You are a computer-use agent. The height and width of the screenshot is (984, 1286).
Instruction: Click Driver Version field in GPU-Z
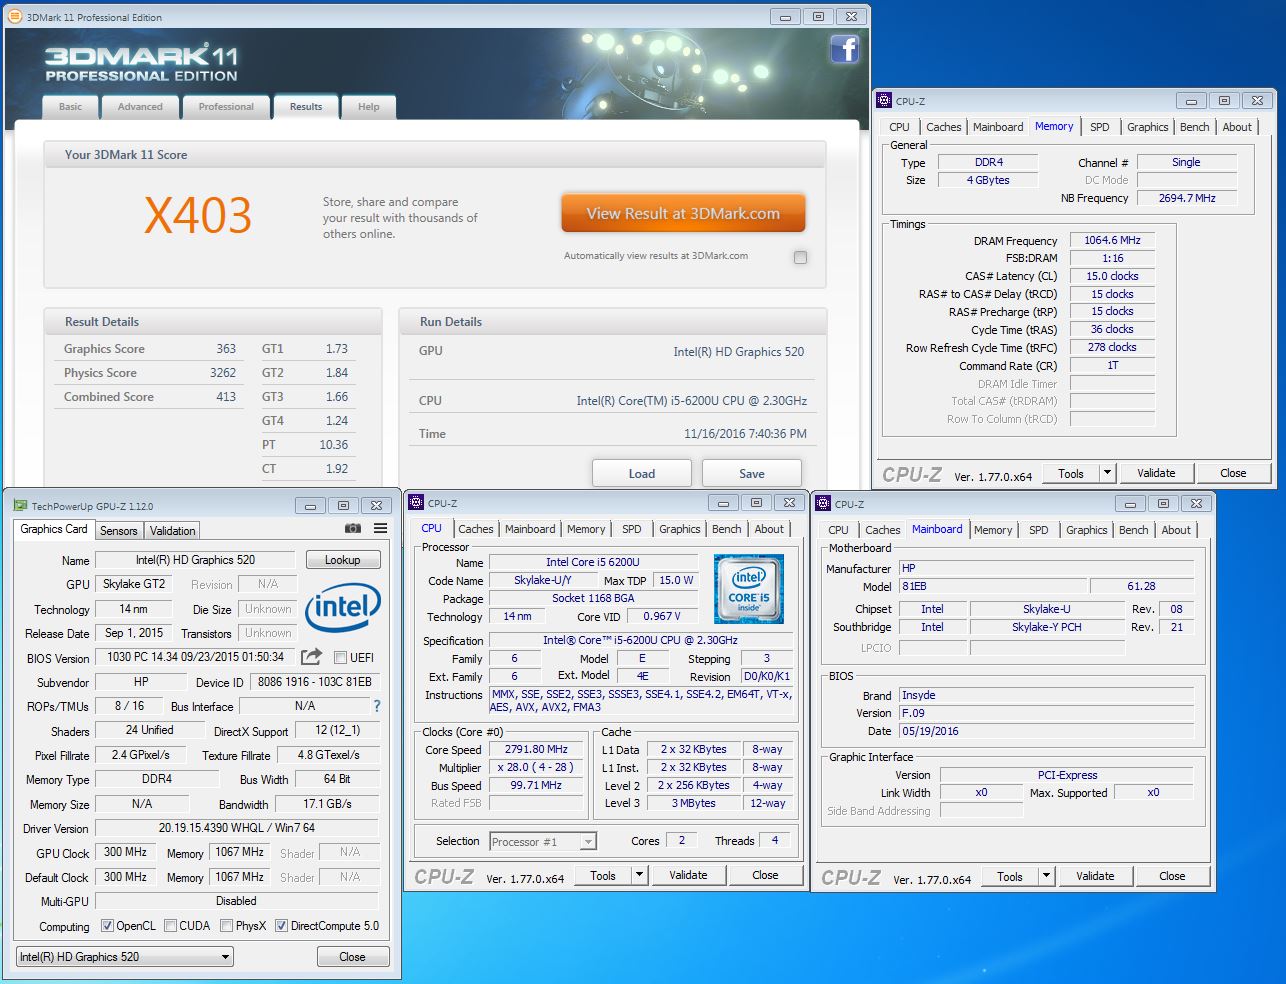(237, 828)
